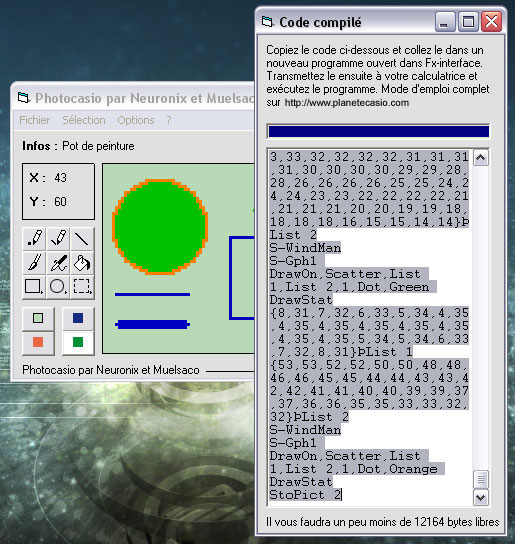Pick the blue color swatch
The width and height of the screenshot is (515, 544).
click(78, 318)
